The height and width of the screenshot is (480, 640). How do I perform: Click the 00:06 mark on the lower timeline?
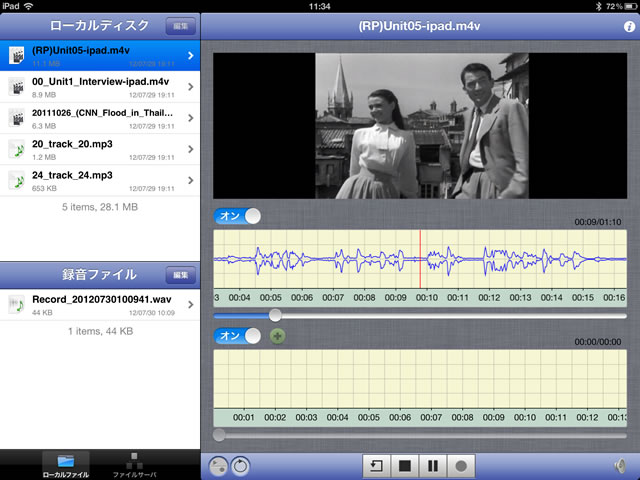[400, 418]
